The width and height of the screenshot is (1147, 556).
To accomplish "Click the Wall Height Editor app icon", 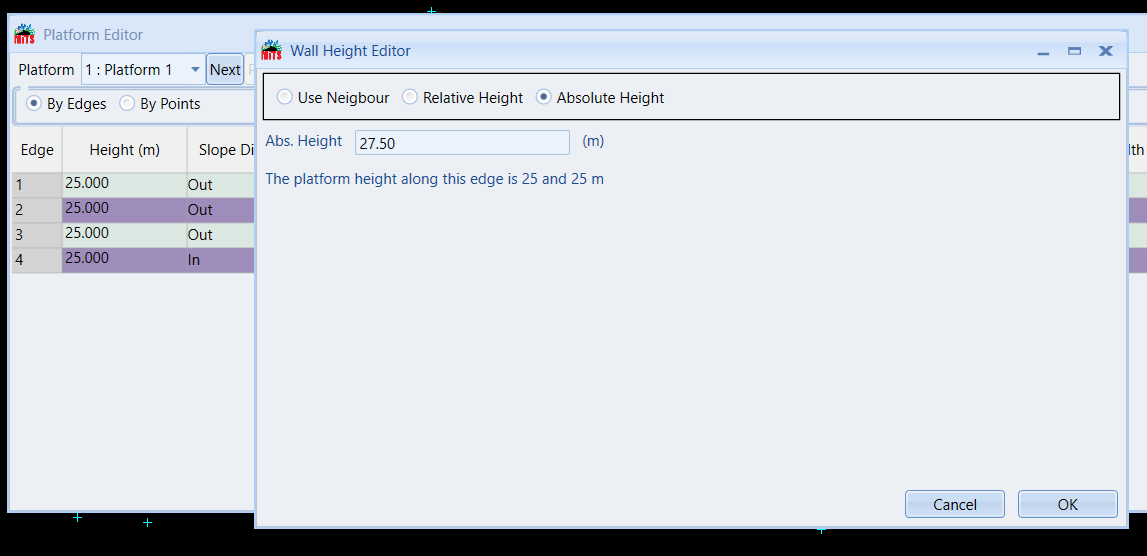I will (x=271, y=50).
